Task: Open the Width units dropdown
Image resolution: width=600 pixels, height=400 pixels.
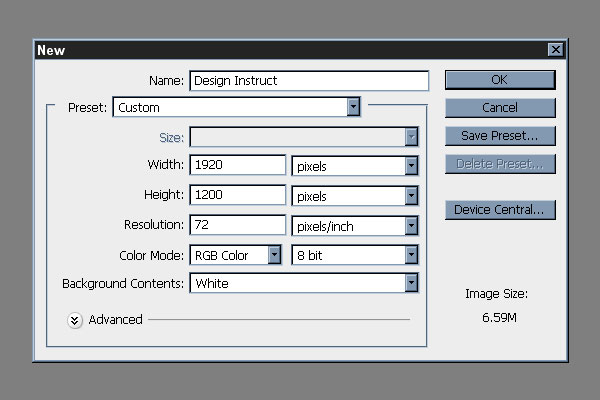Action: (355, 166)
